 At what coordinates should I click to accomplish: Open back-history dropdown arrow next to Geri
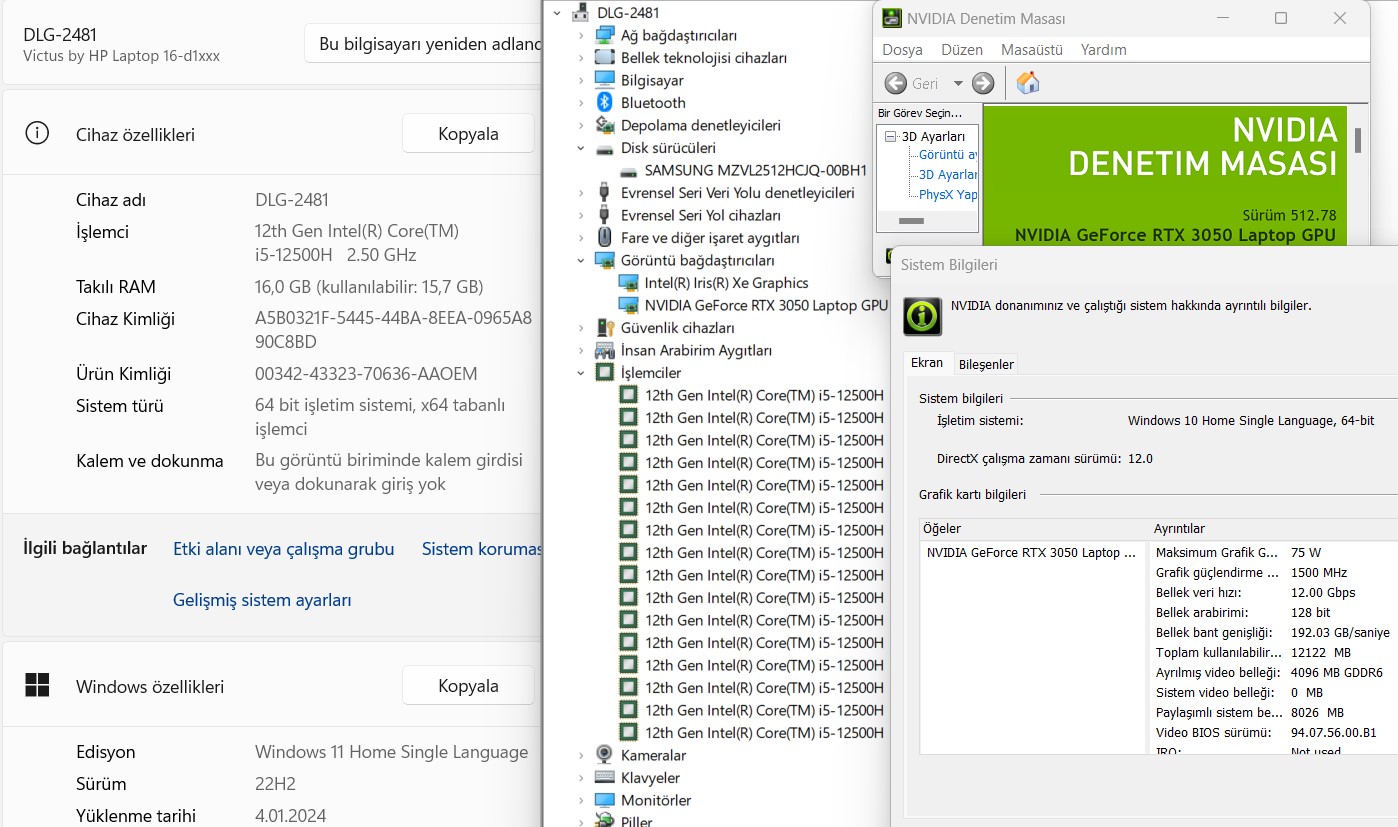[958, 84]
